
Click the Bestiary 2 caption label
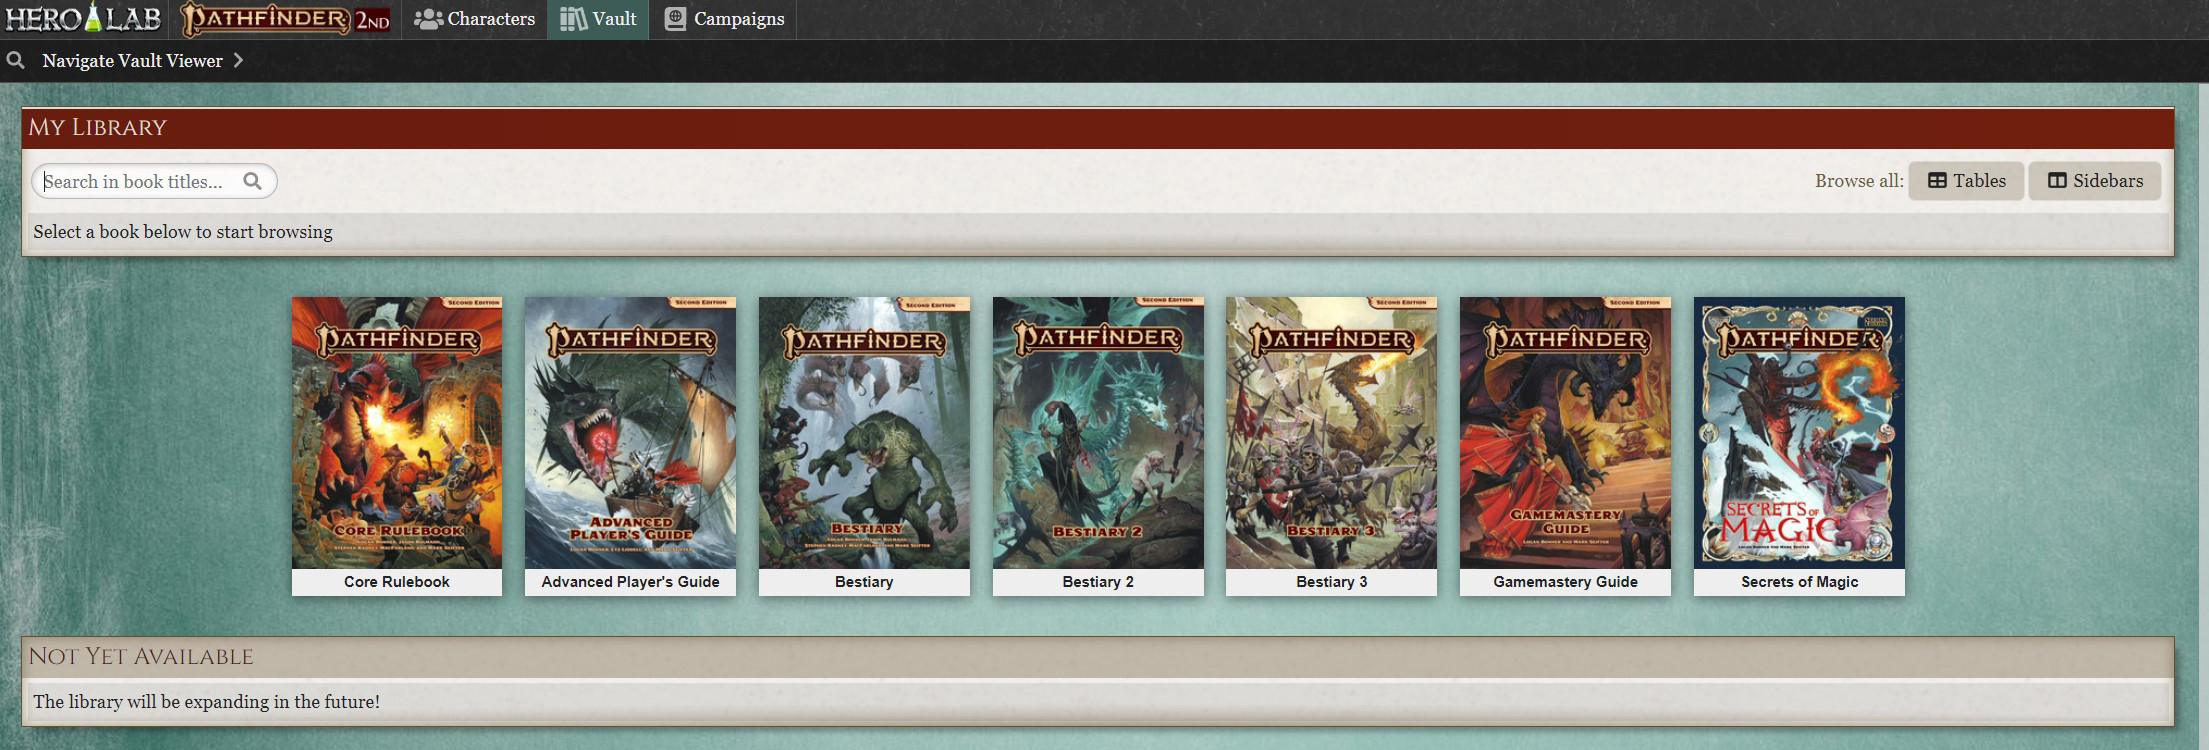pyautogui.click(x=1098, y=582)
